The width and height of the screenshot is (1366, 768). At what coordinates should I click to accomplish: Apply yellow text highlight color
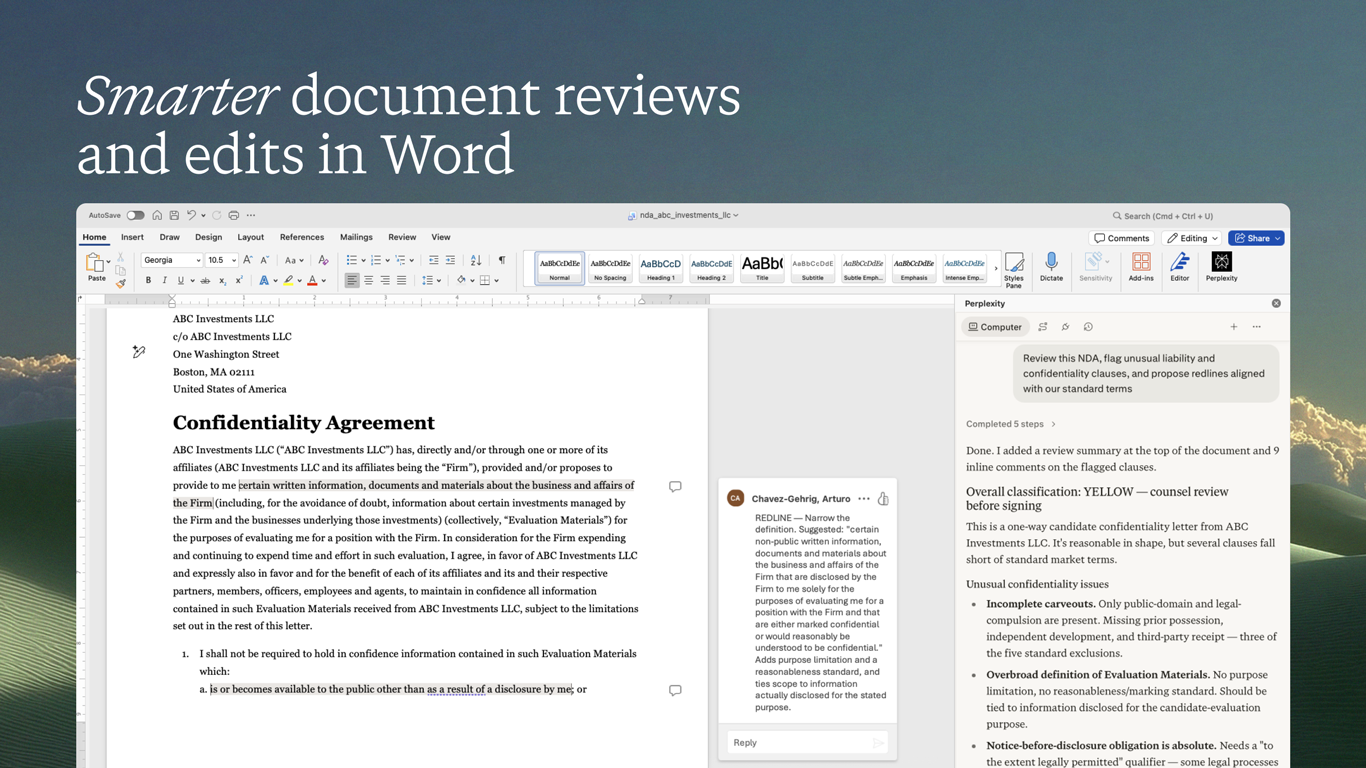point(288,281)
